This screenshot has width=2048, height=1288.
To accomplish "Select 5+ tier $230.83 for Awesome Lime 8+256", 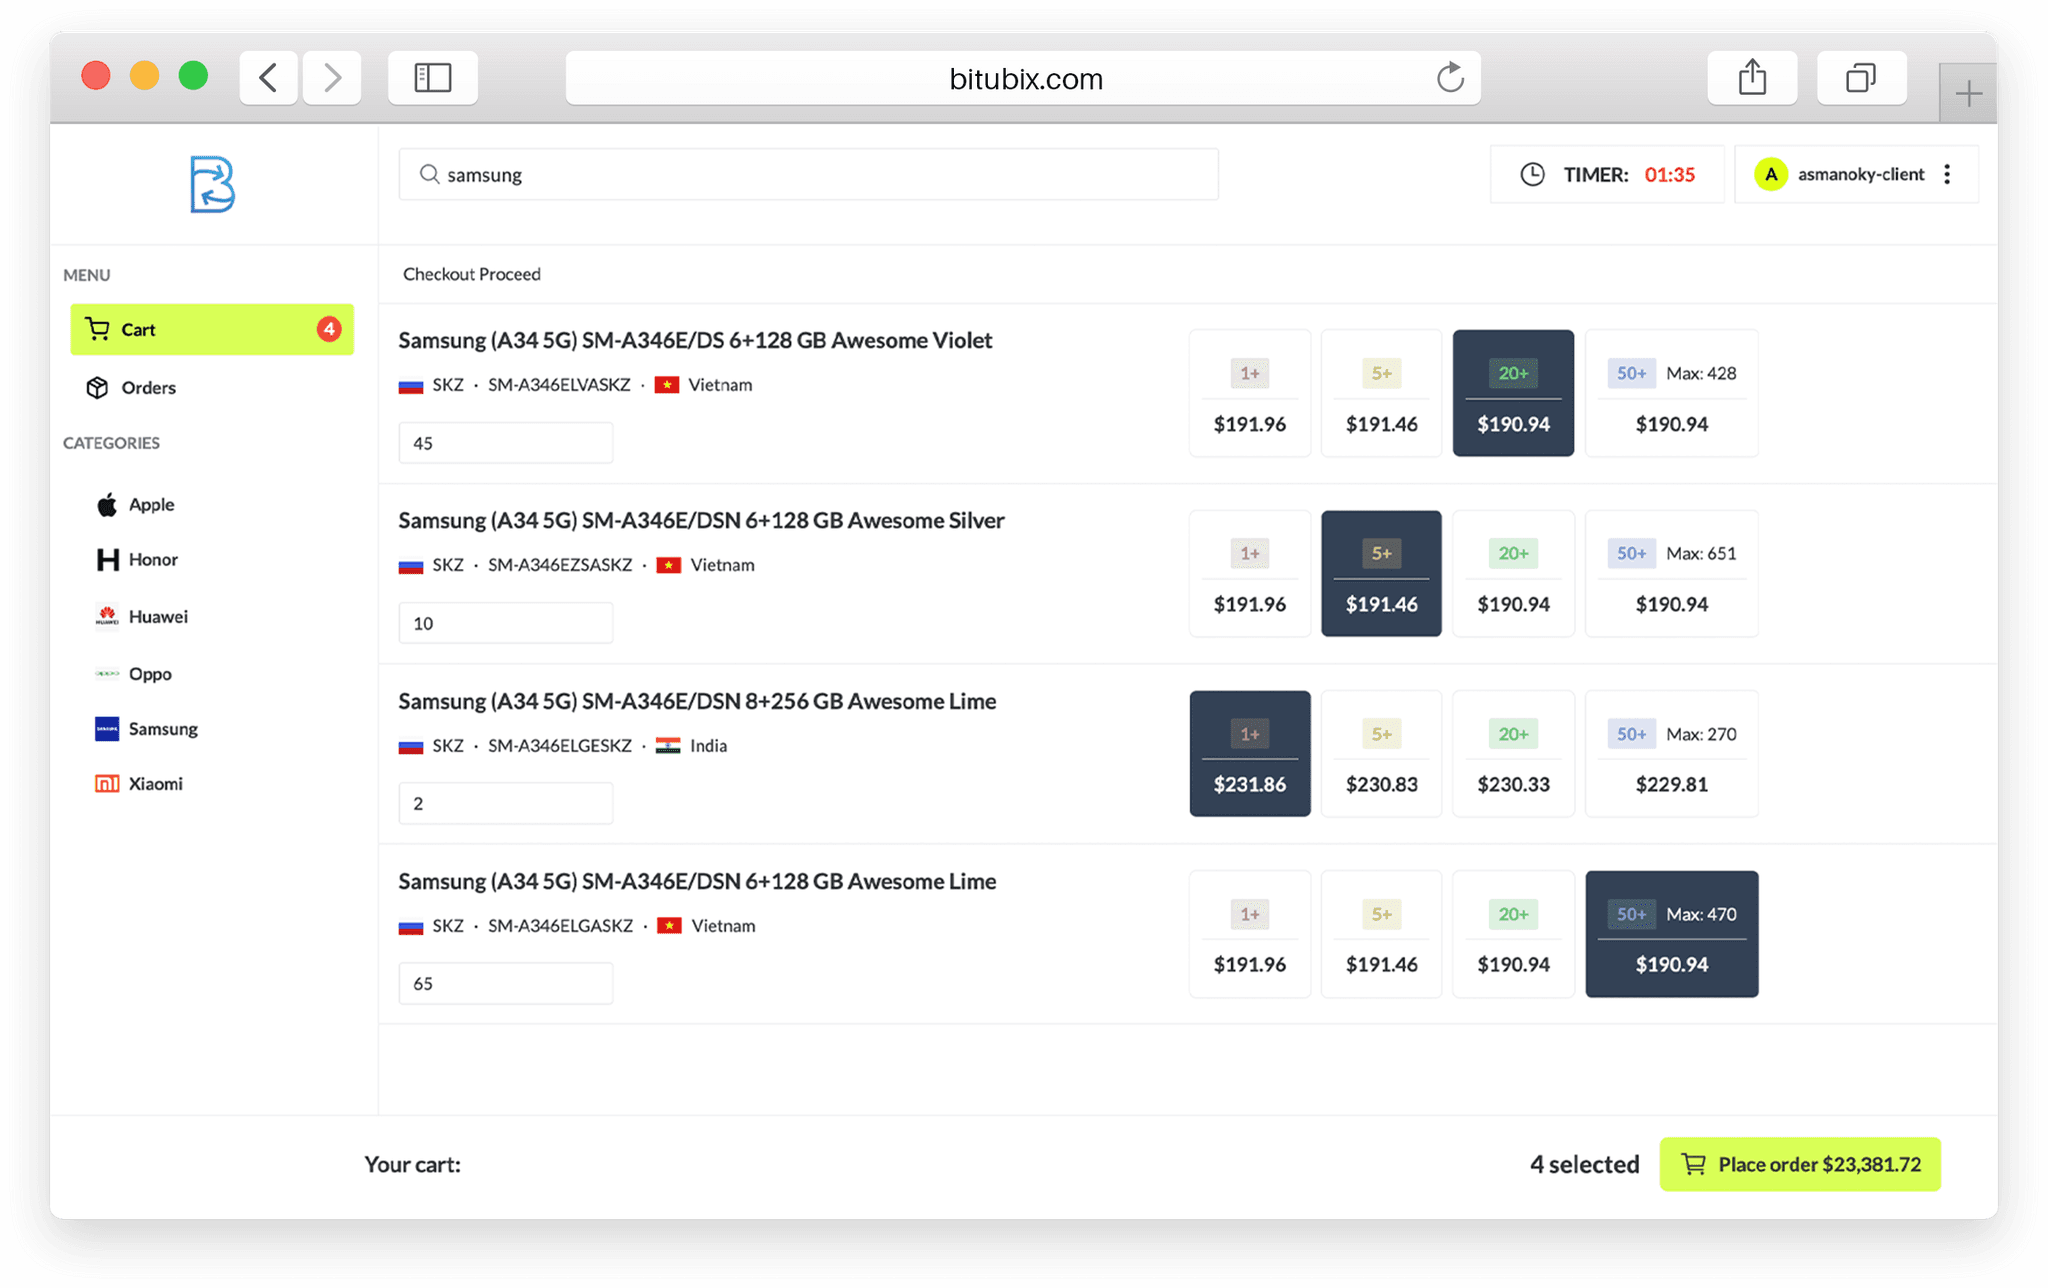I will coord(1381,753).
